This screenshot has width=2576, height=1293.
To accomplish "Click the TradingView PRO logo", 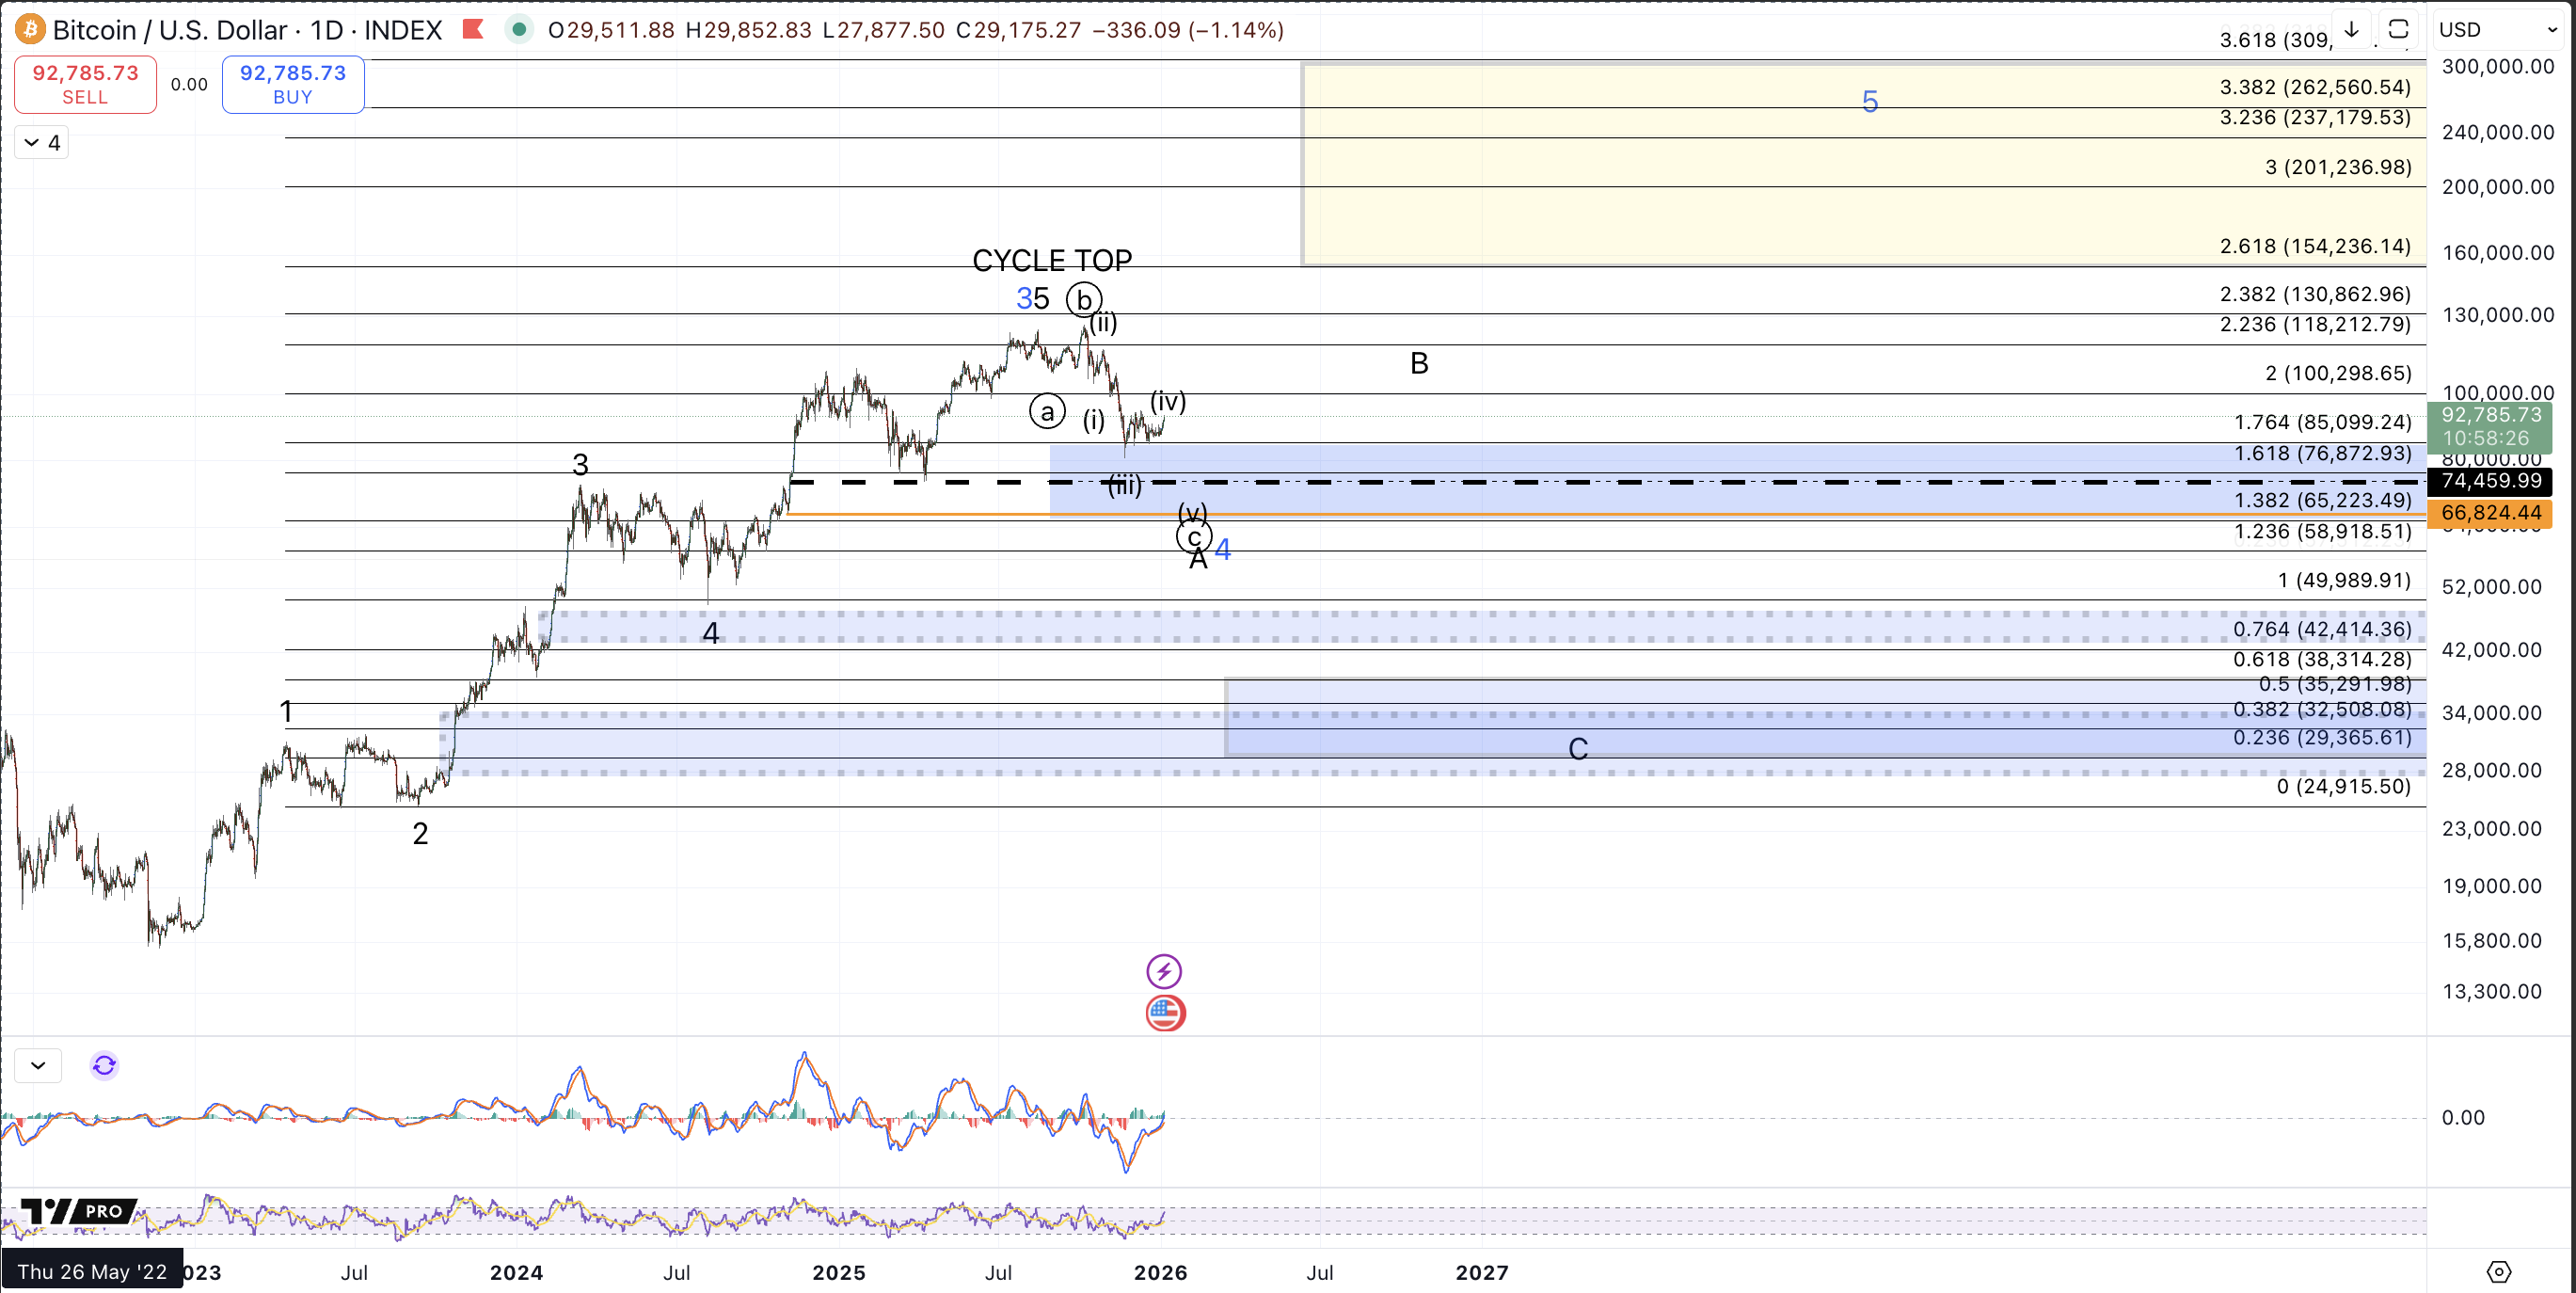I will (x=78, y=1211).
